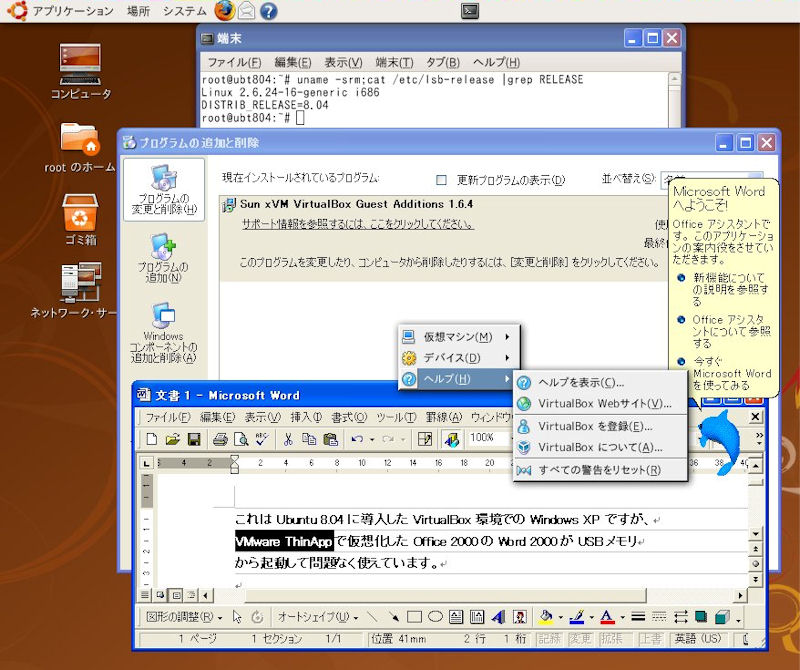Image resolution: width=800 pixels, height=670 pixels.
Task: Click the Tables and Borders toolbar icon
Action: tap(424, 439)
